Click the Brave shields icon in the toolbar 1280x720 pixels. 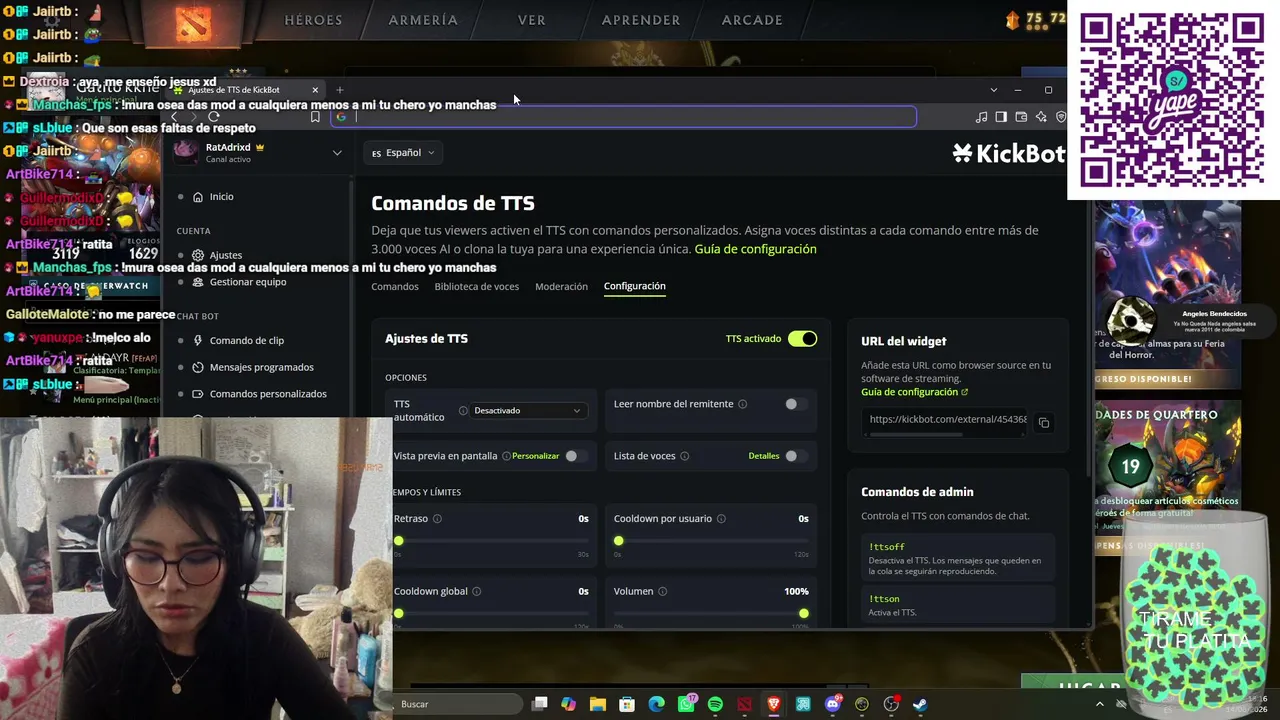(x=1060, y=117)
